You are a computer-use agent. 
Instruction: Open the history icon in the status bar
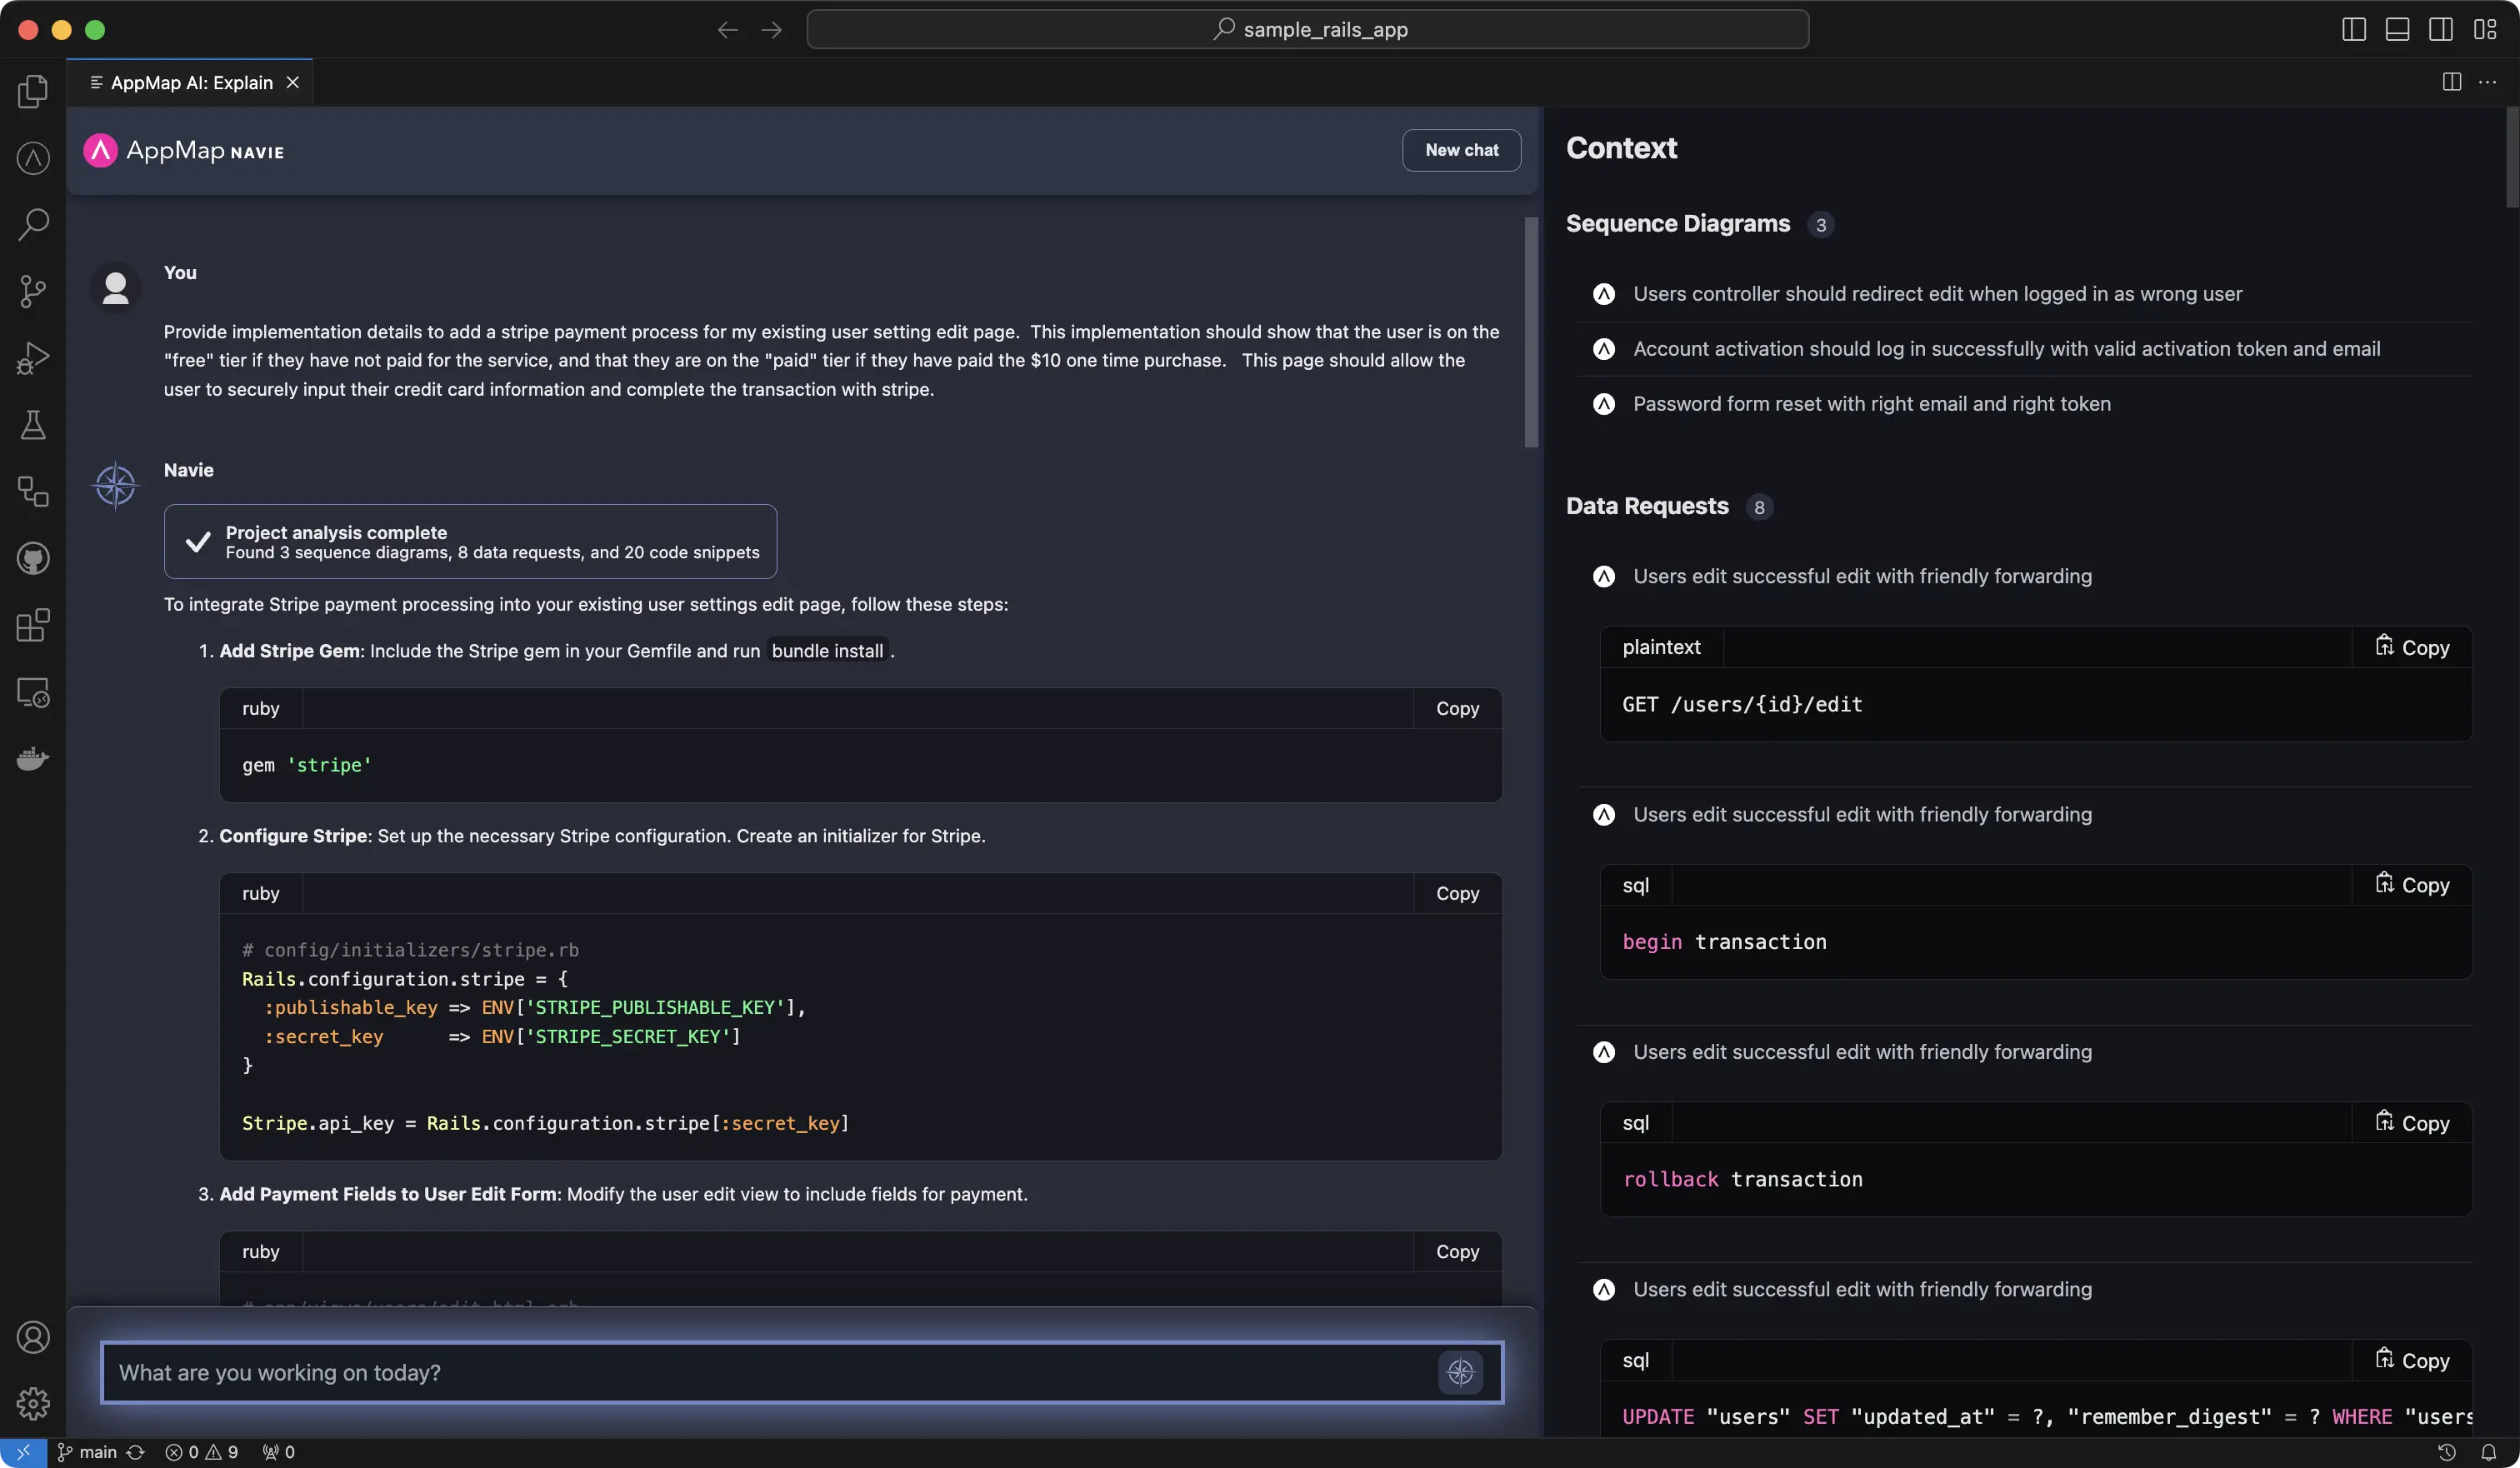2446,1452
